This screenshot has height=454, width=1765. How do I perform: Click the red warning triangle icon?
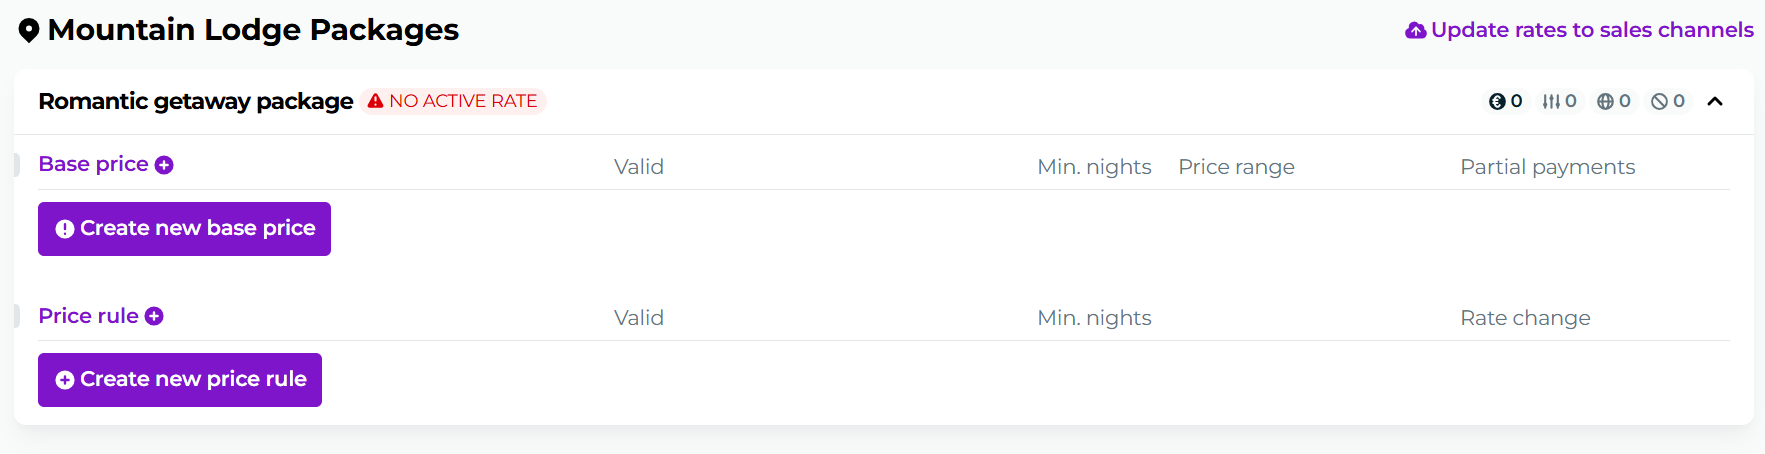[x=375, y=101]
